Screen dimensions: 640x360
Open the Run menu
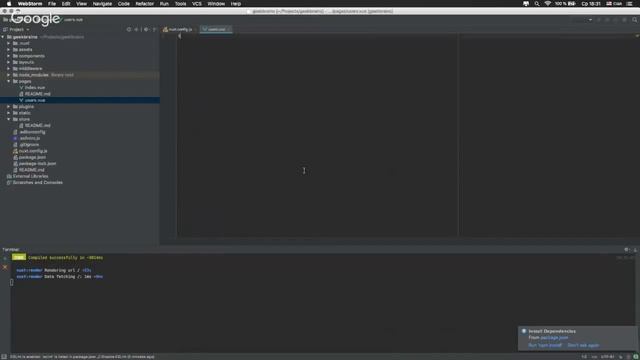[x=164, y=4]
